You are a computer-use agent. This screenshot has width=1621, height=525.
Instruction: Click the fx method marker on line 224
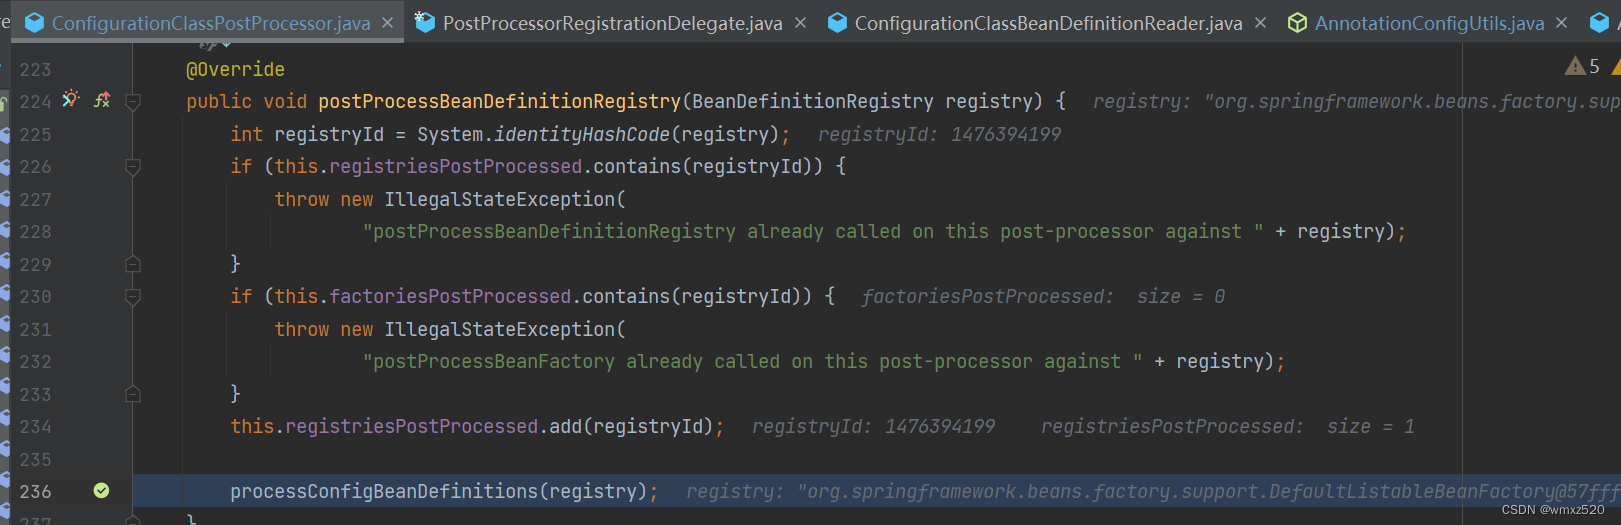pyautogui.click(x=102, y=100)
